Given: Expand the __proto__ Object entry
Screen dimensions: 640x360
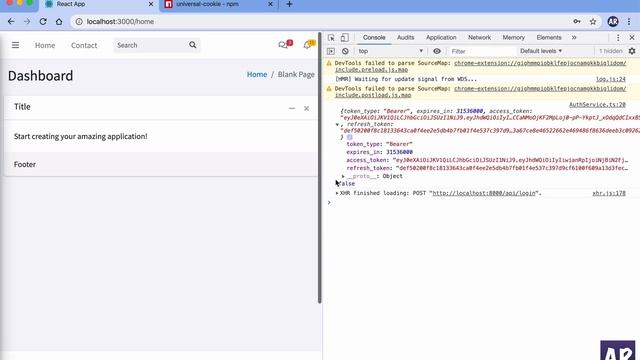Looking at the screenshot, I should pos(343,176).
